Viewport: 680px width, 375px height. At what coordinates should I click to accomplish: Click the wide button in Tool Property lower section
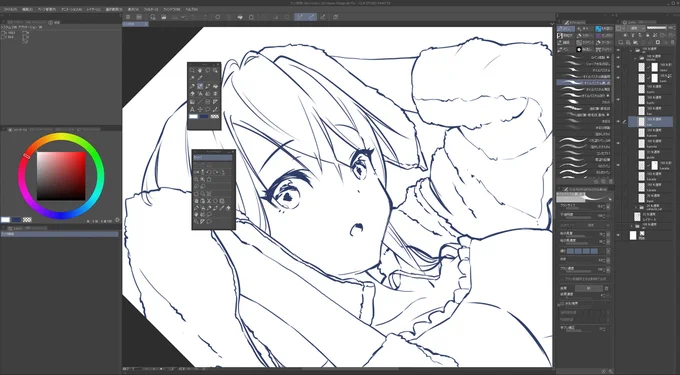coord(589,288)
